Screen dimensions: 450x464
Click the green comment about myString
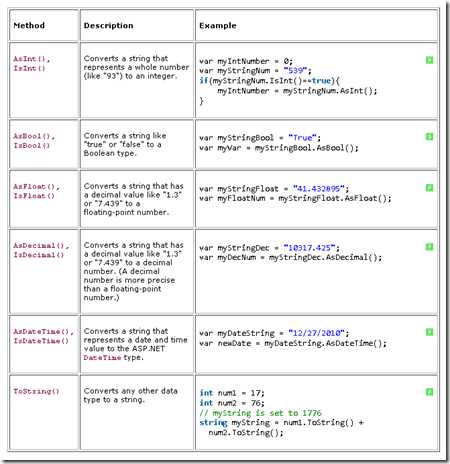point(260,413)
